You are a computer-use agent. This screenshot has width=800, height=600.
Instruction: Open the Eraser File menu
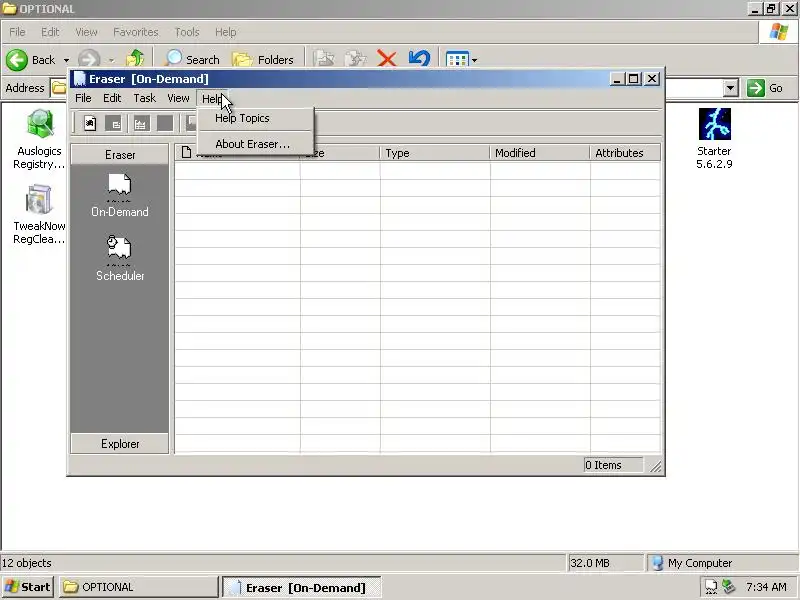83,98
